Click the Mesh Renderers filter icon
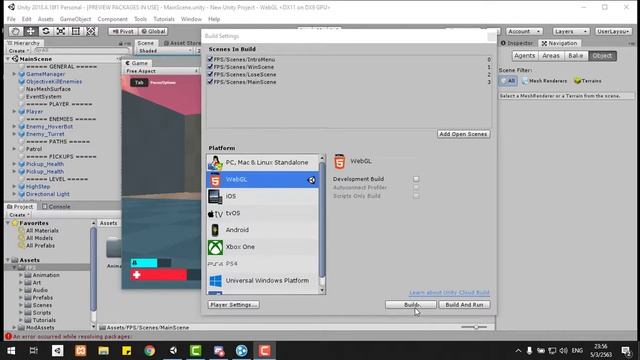 click(x=525, y=81)
